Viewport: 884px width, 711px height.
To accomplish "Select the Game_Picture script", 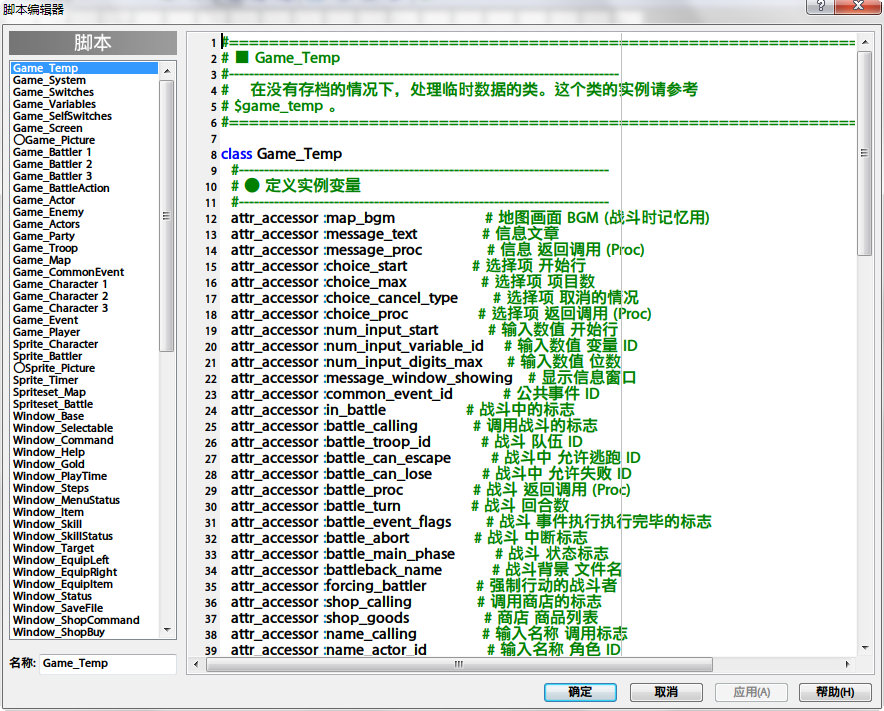I will click(55, 140).
